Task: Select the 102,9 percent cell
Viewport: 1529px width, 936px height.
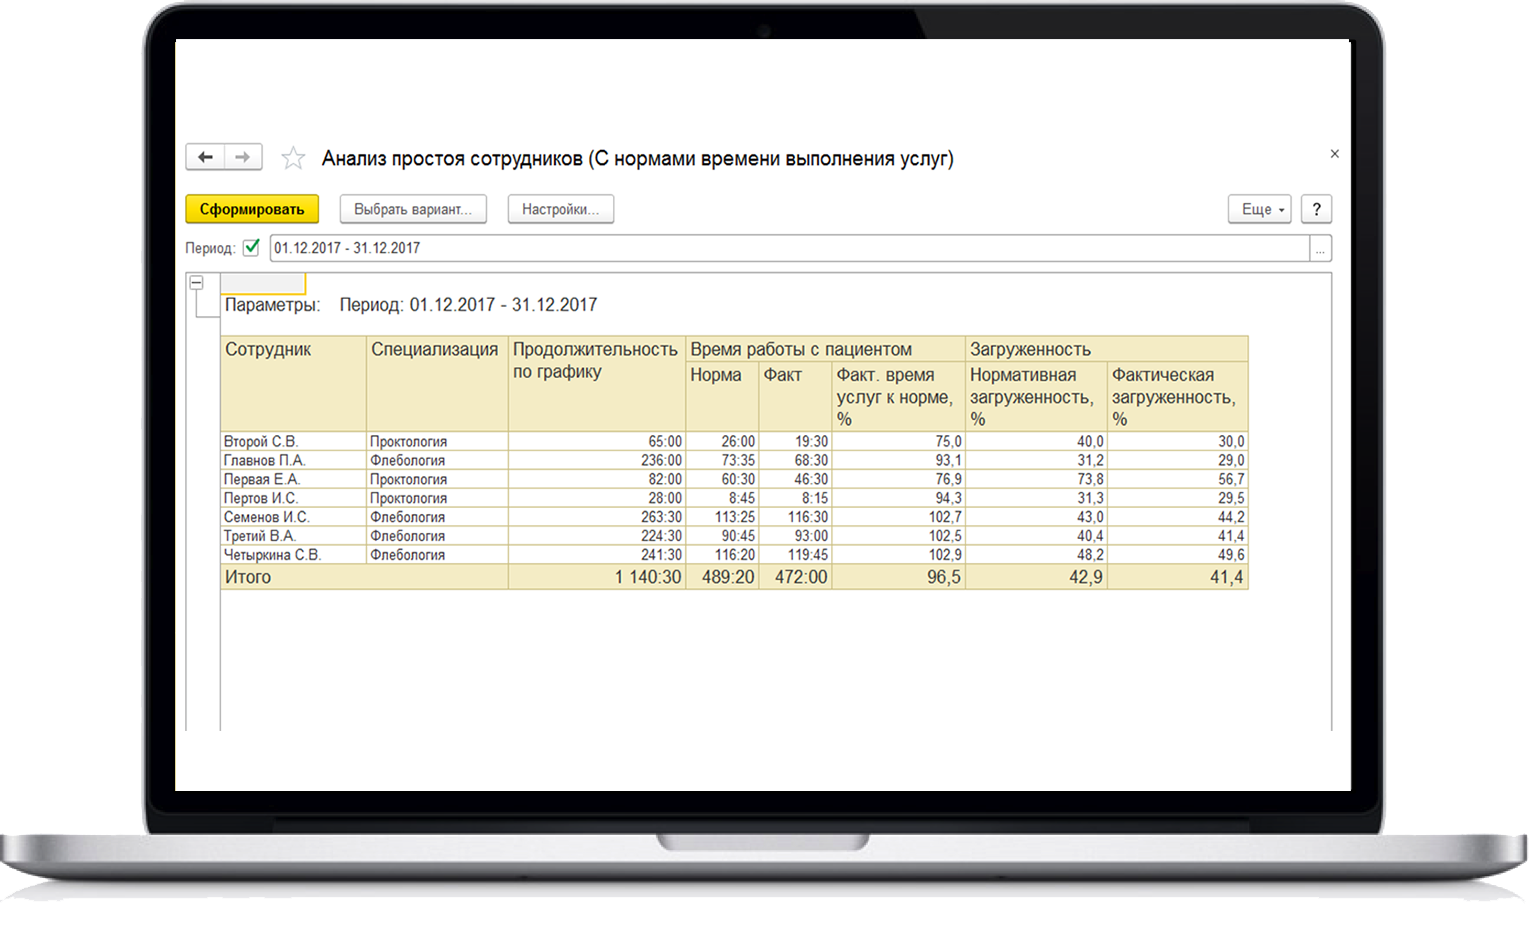Action: [898, 555]
